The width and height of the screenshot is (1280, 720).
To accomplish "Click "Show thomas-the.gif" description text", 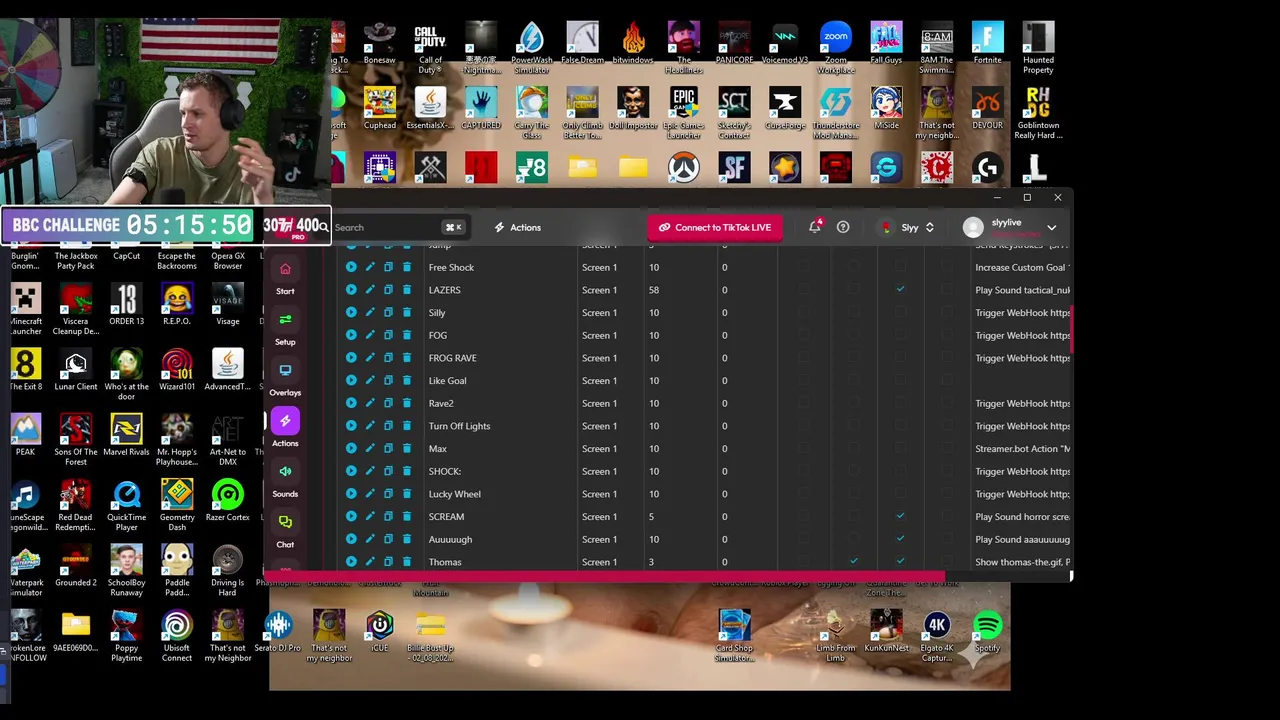I will [x=1018, y=562].
